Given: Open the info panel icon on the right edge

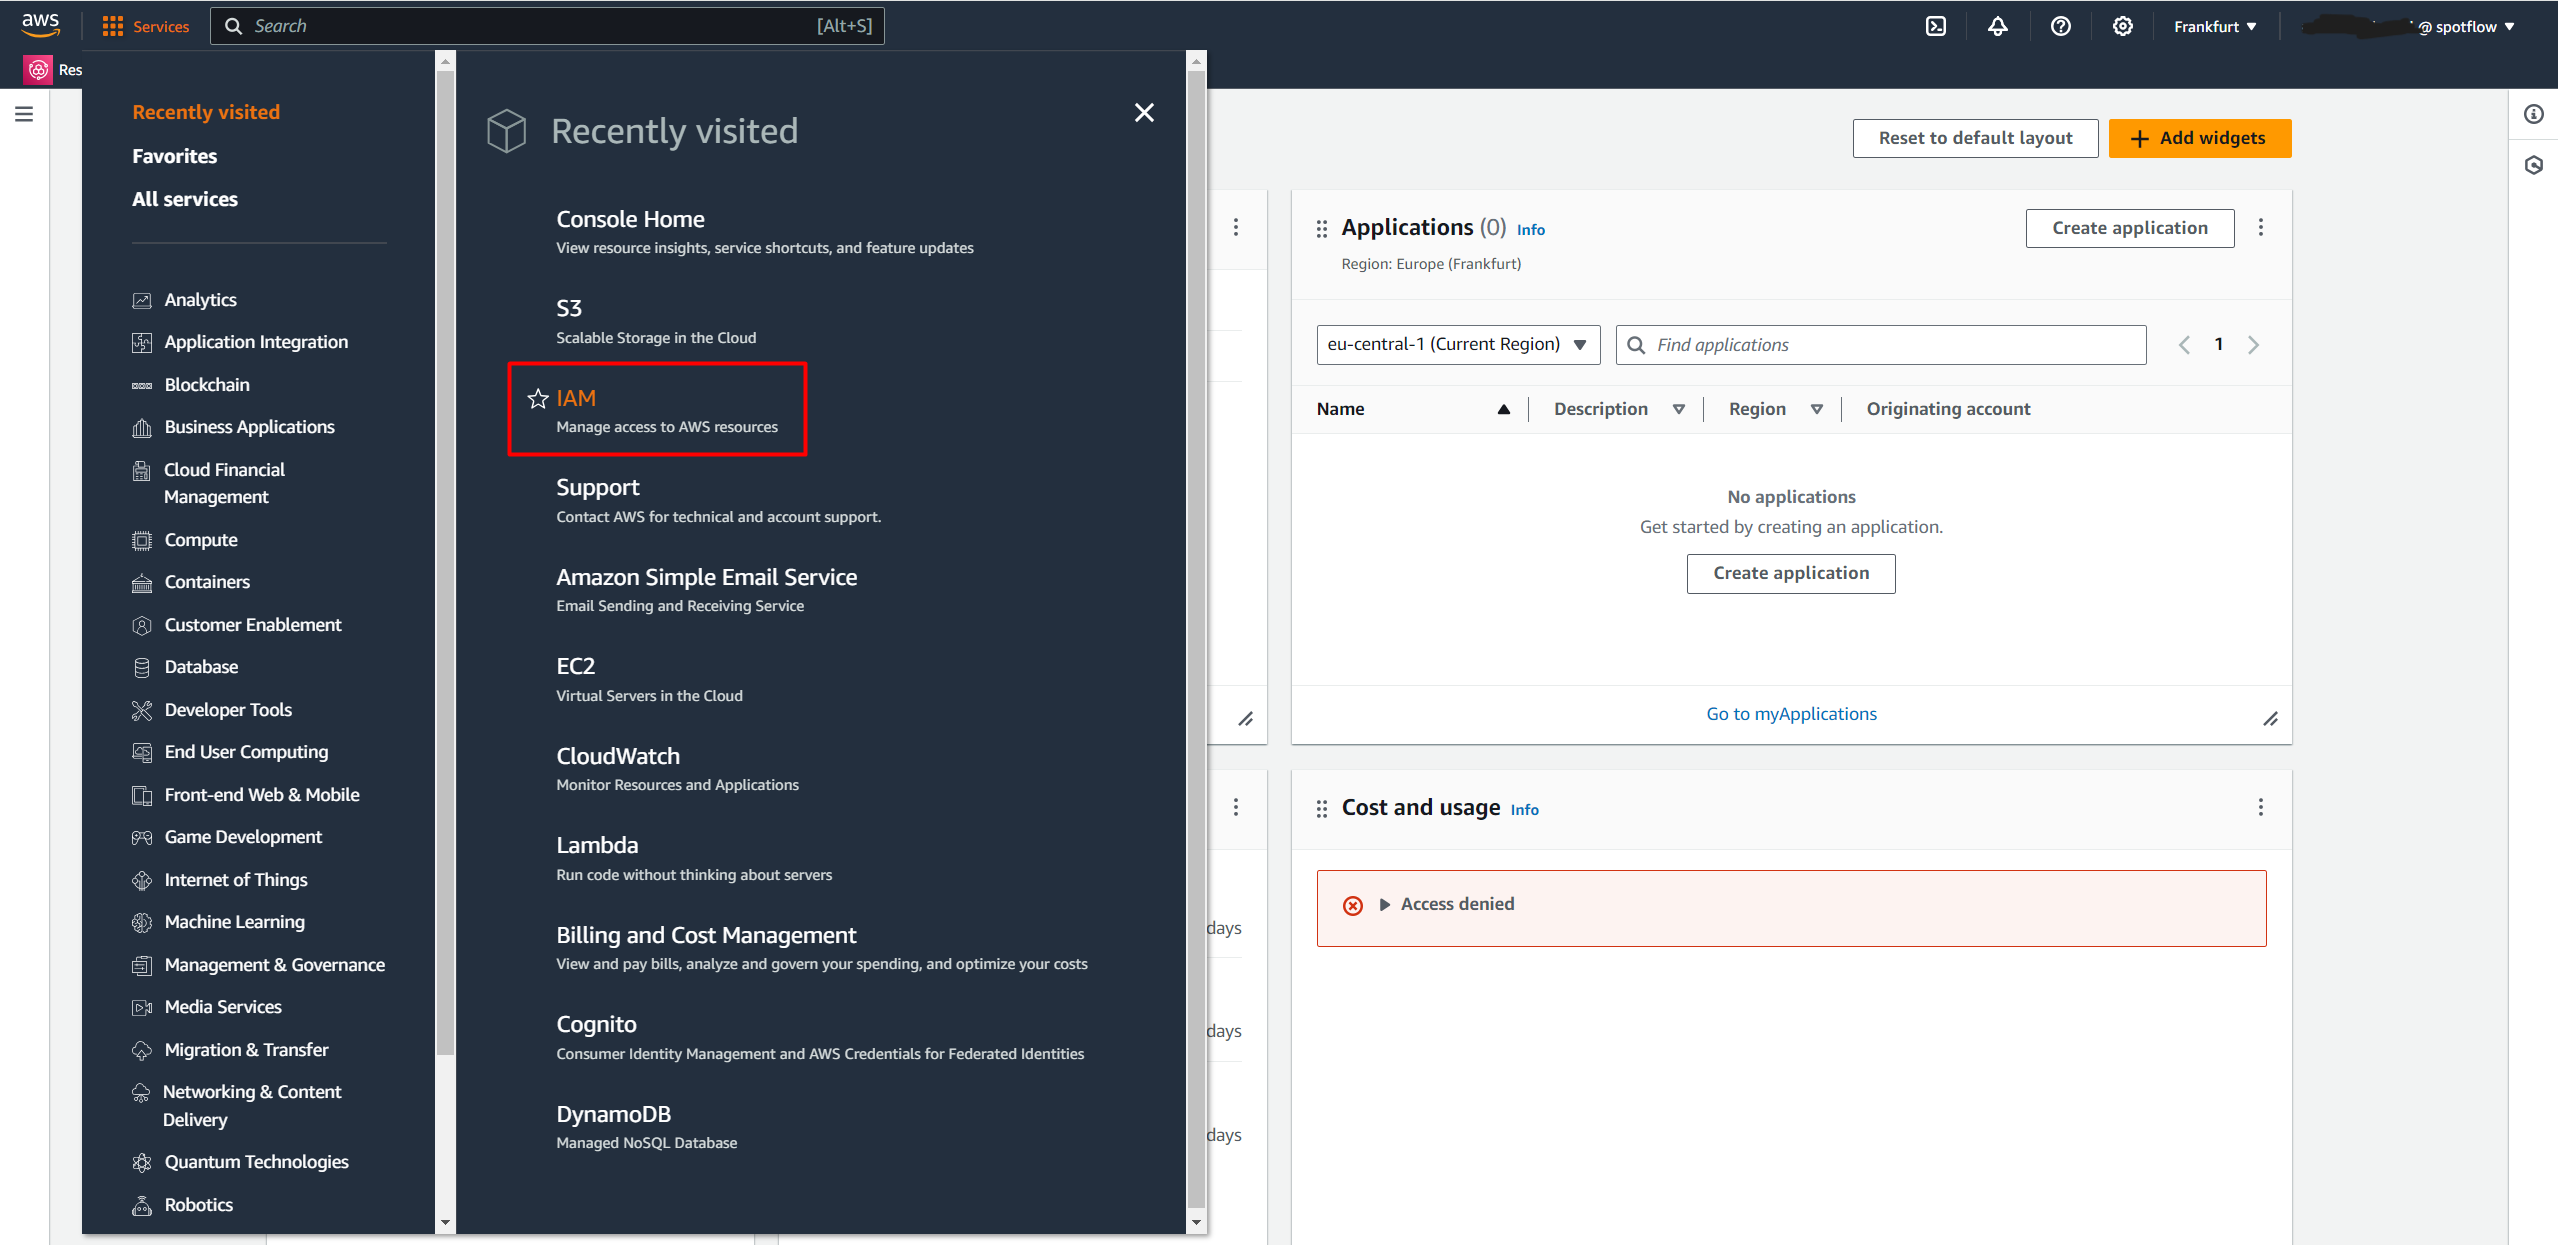Looking at the screenshot, I should pos(2533,114).
